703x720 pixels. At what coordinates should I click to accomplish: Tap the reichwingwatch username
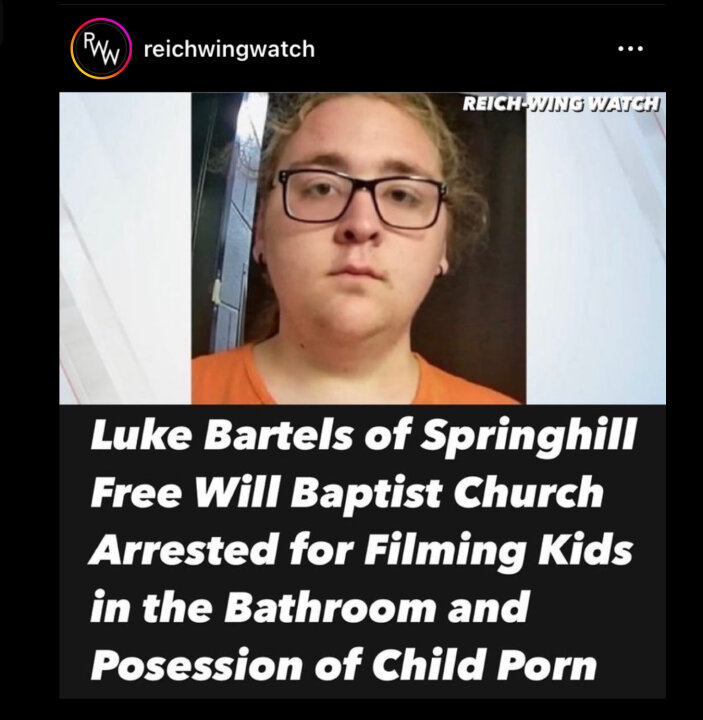pos(229,49)
